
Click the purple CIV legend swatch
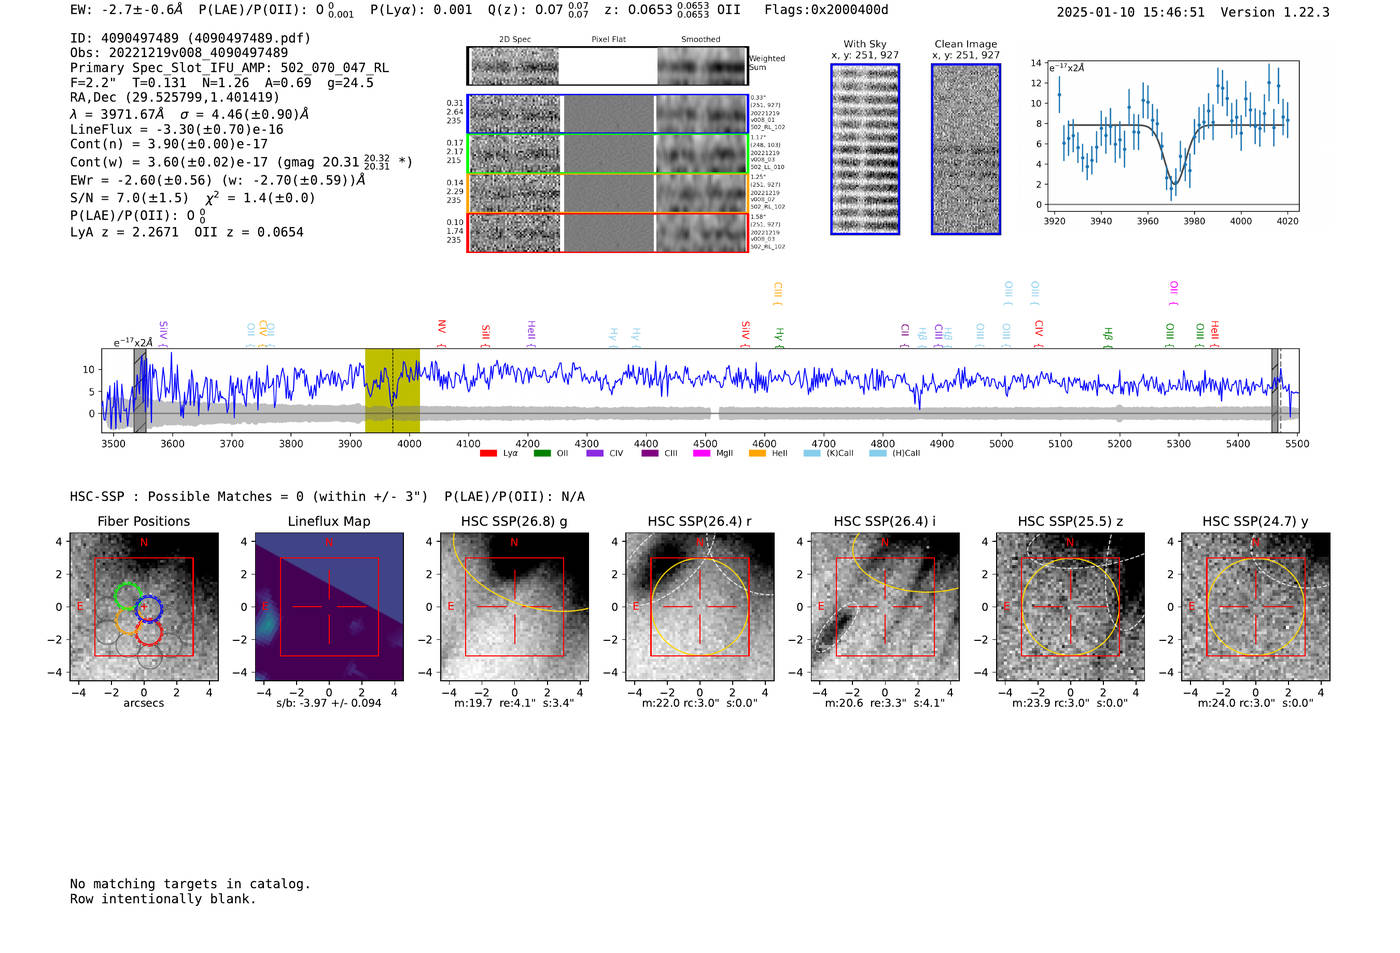[x=595, y=454]
